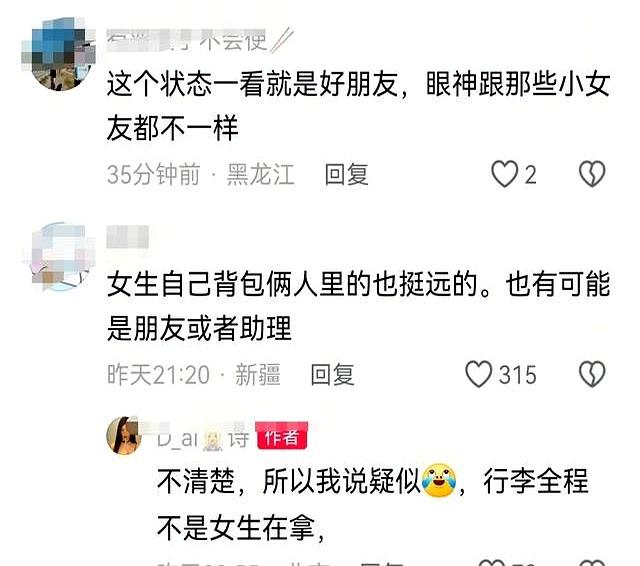
Task: Select comment text 女生自己背包俩人里的也挺远的
Action: click(293, 284)
